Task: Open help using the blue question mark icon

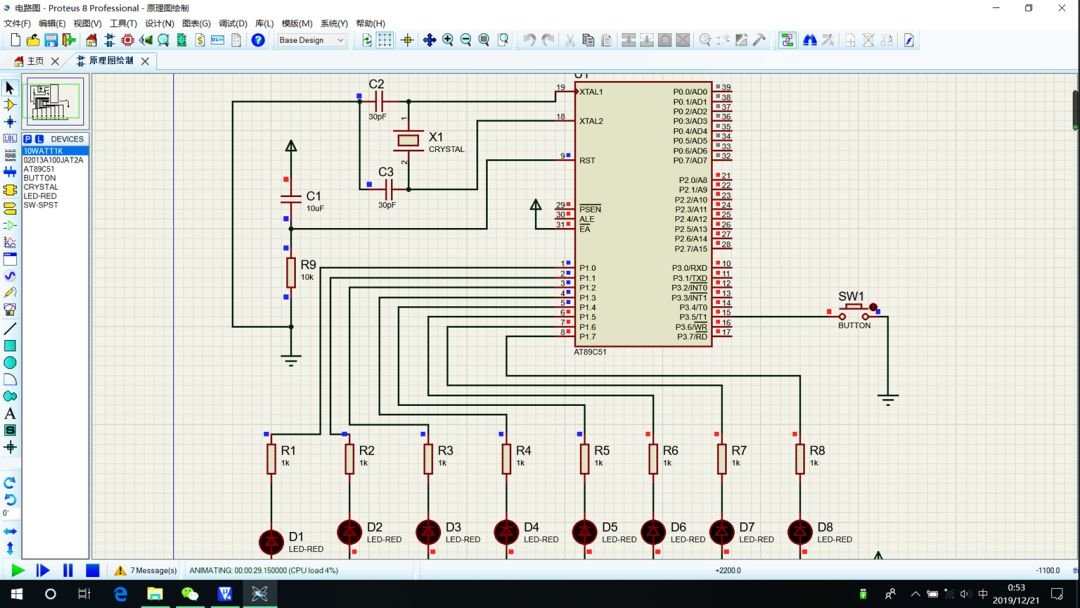Action: tap(258, 41)
